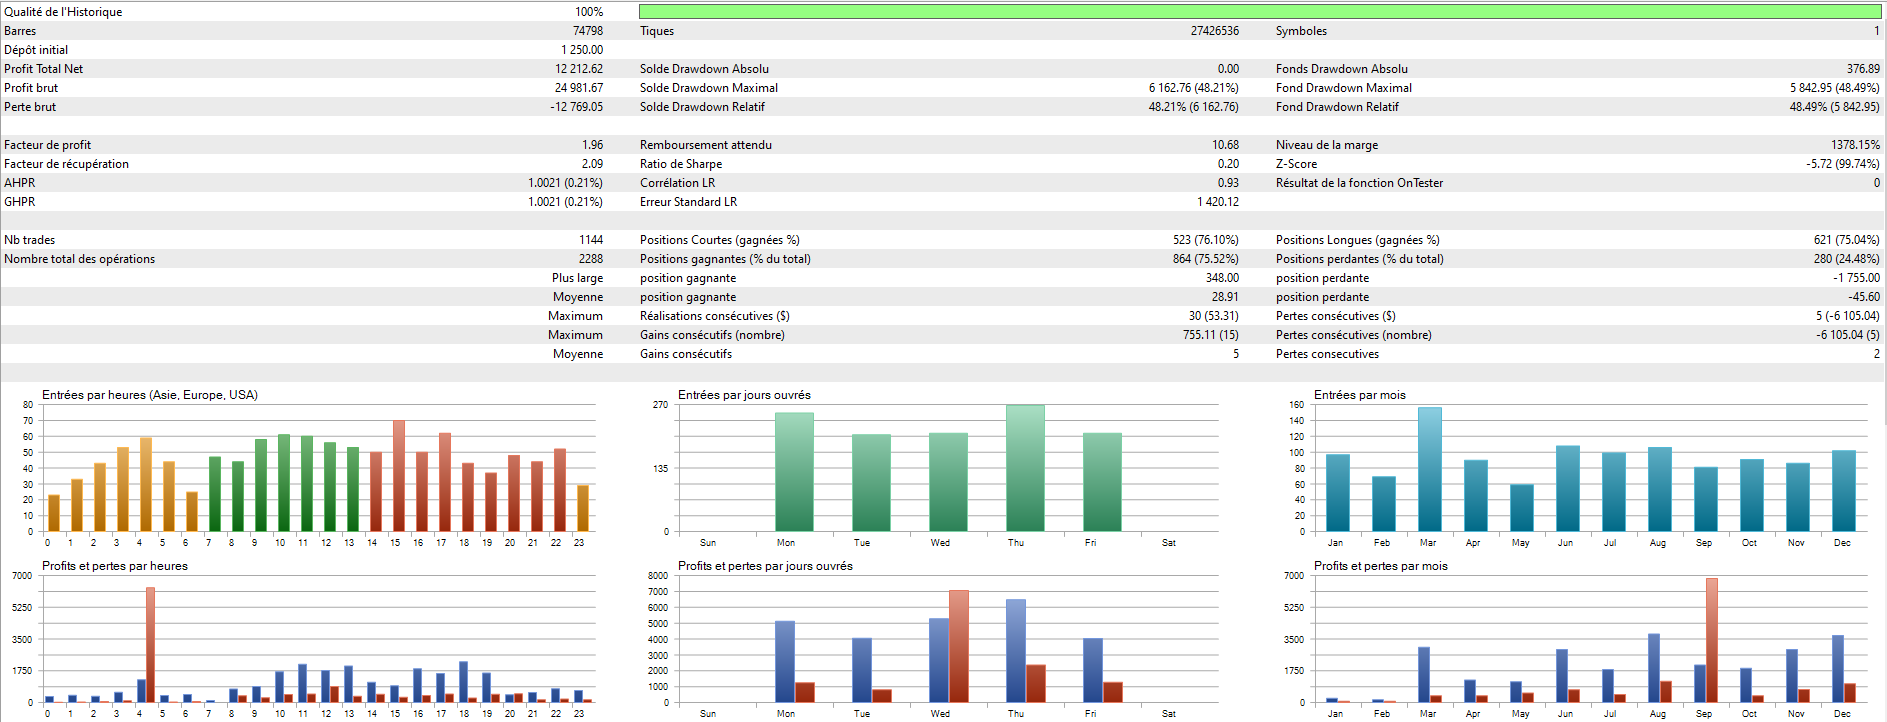
Task: Select the AHPR value 1.0021 (0.21%)
Action: pos(566,183)
